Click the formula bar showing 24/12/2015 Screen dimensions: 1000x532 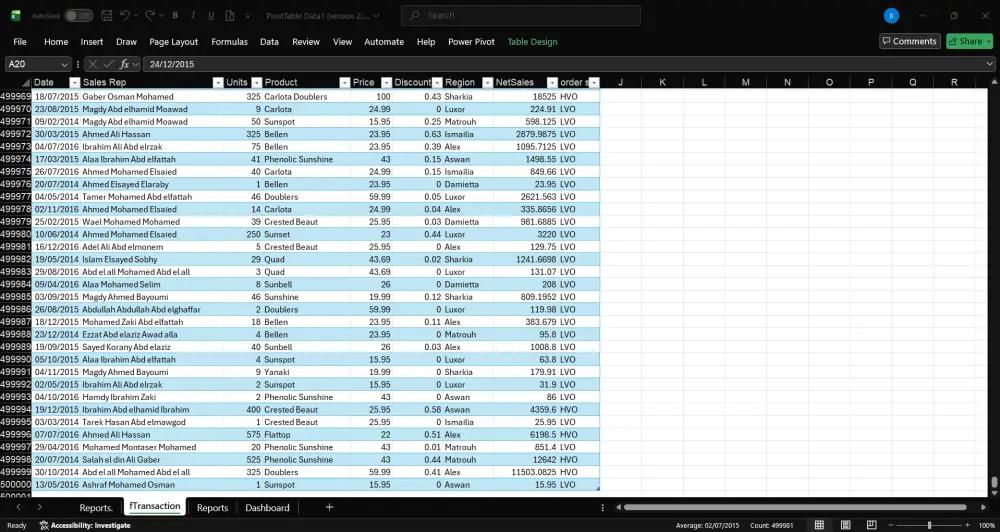tap(564, 64)
